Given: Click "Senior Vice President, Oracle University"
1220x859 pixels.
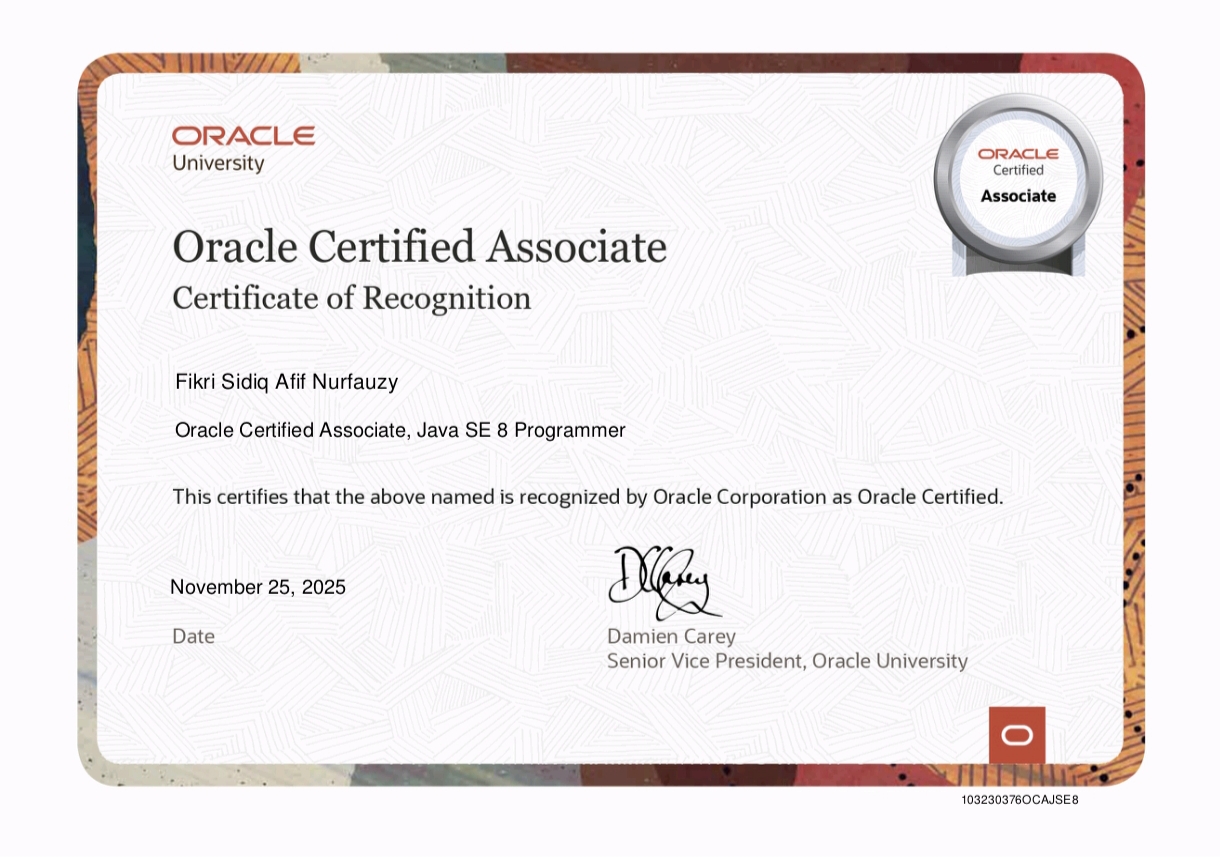Looking at the screenshot, I should [x=787, y=661].
